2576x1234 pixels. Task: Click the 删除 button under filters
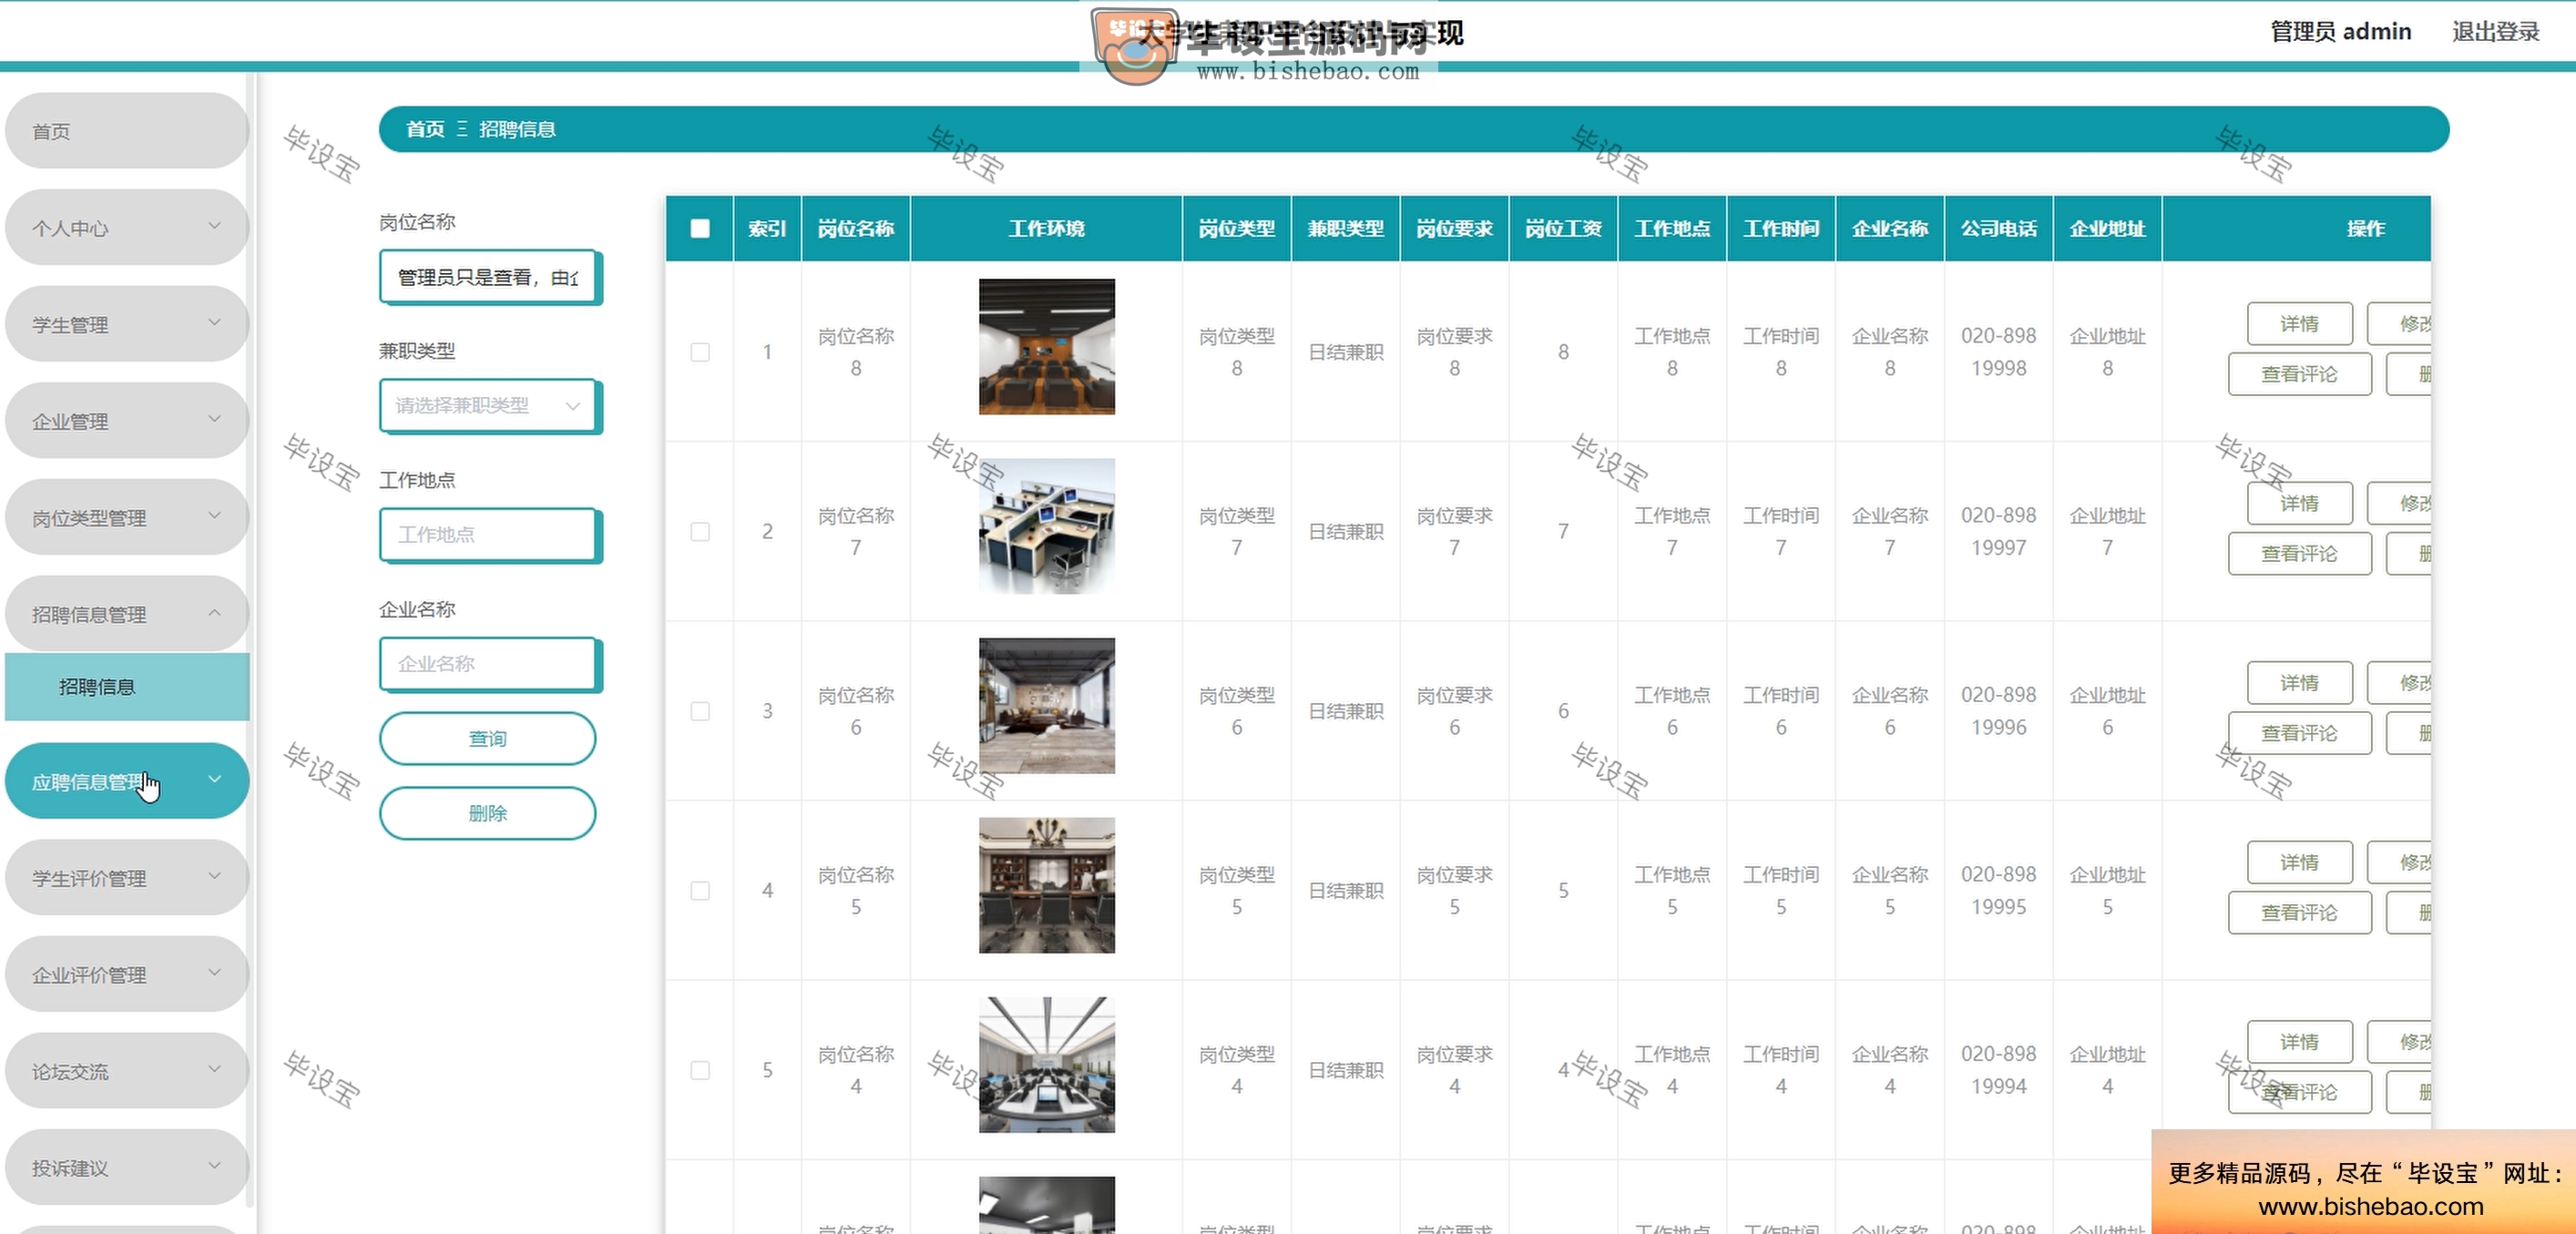coord(488,813)
